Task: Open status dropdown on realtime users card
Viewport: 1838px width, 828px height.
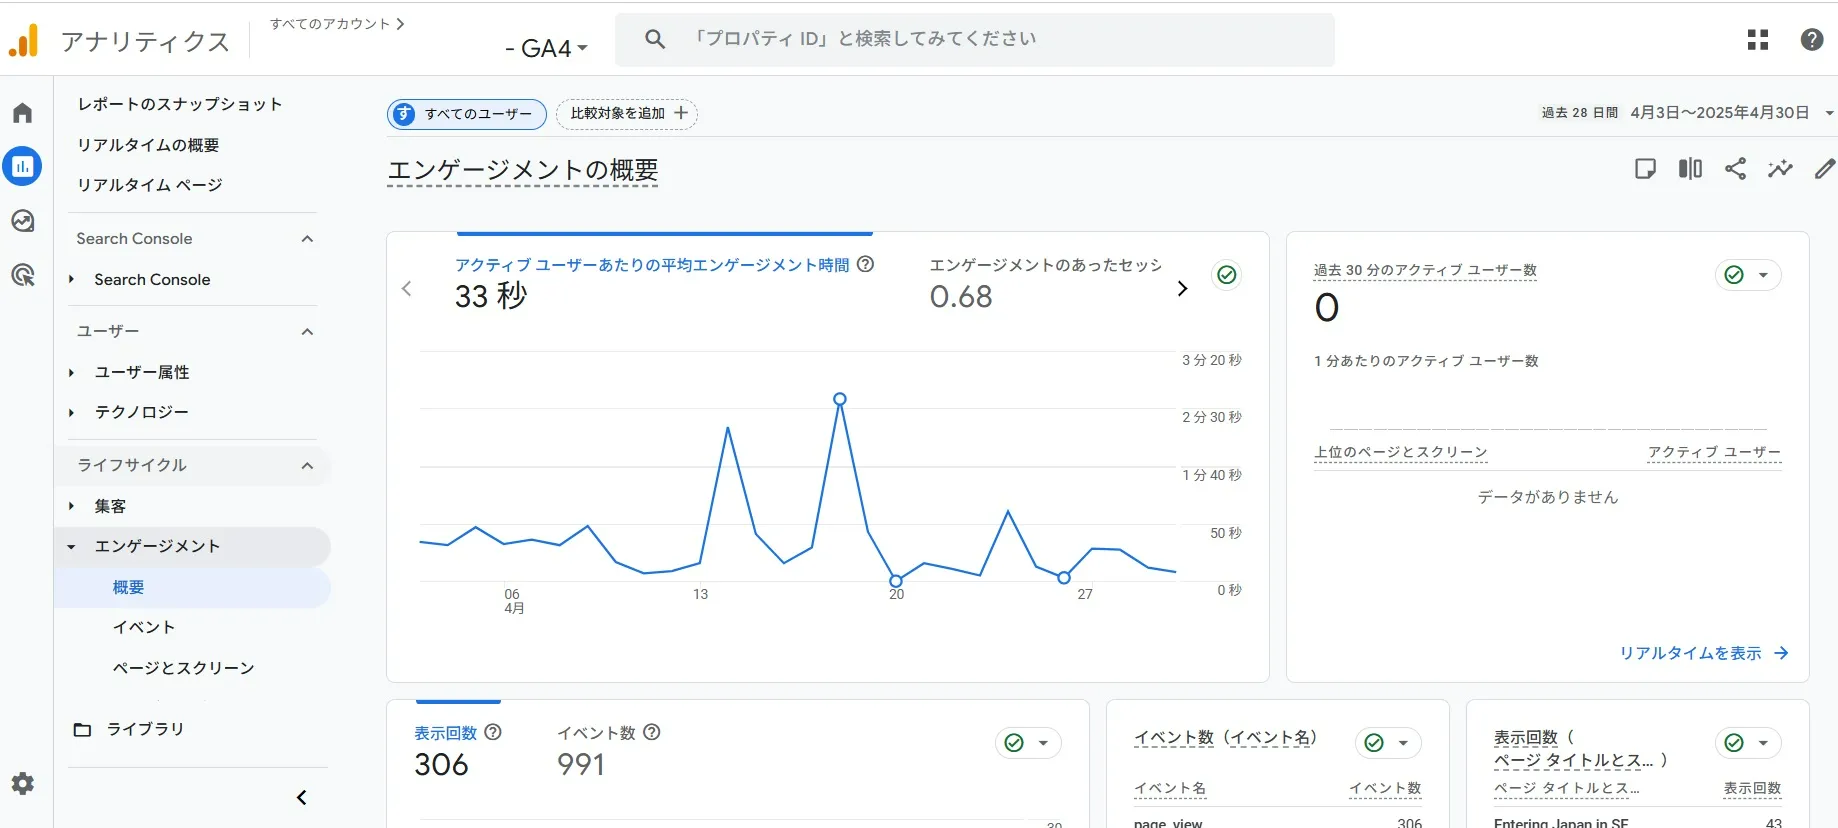Action: (1763, 275)
